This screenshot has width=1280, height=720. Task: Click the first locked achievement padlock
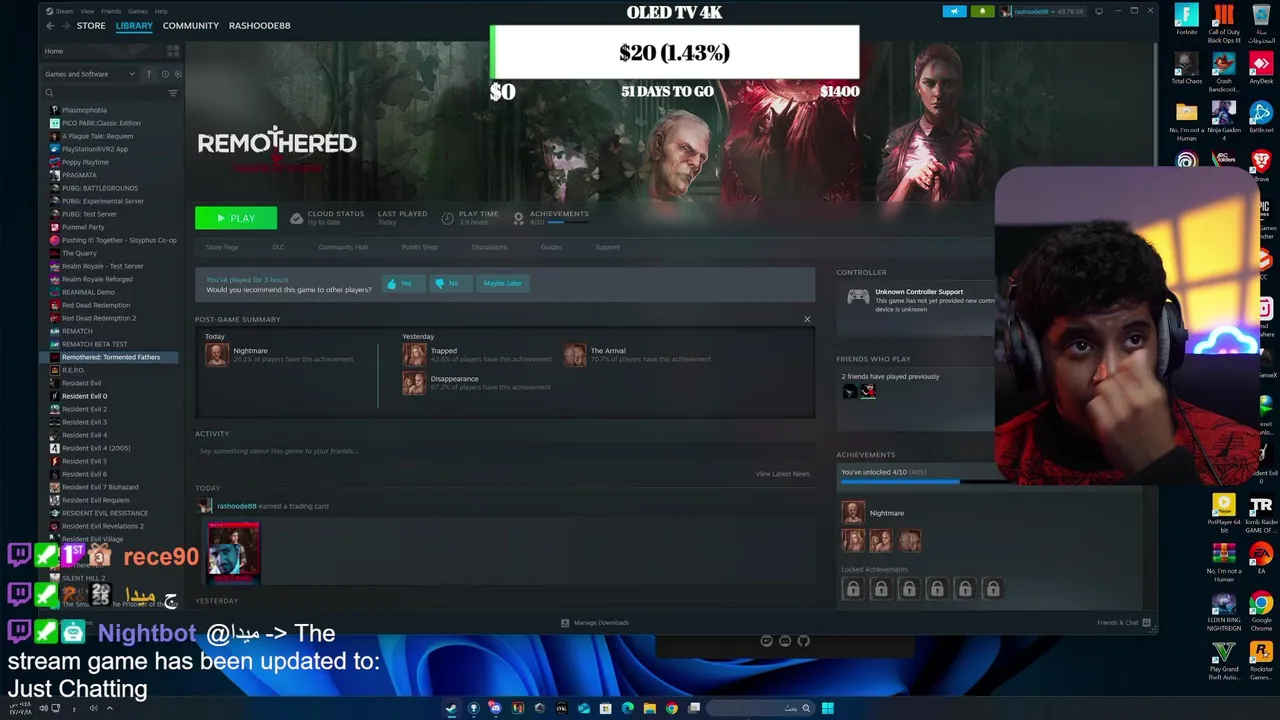click(x=853, y=589)
